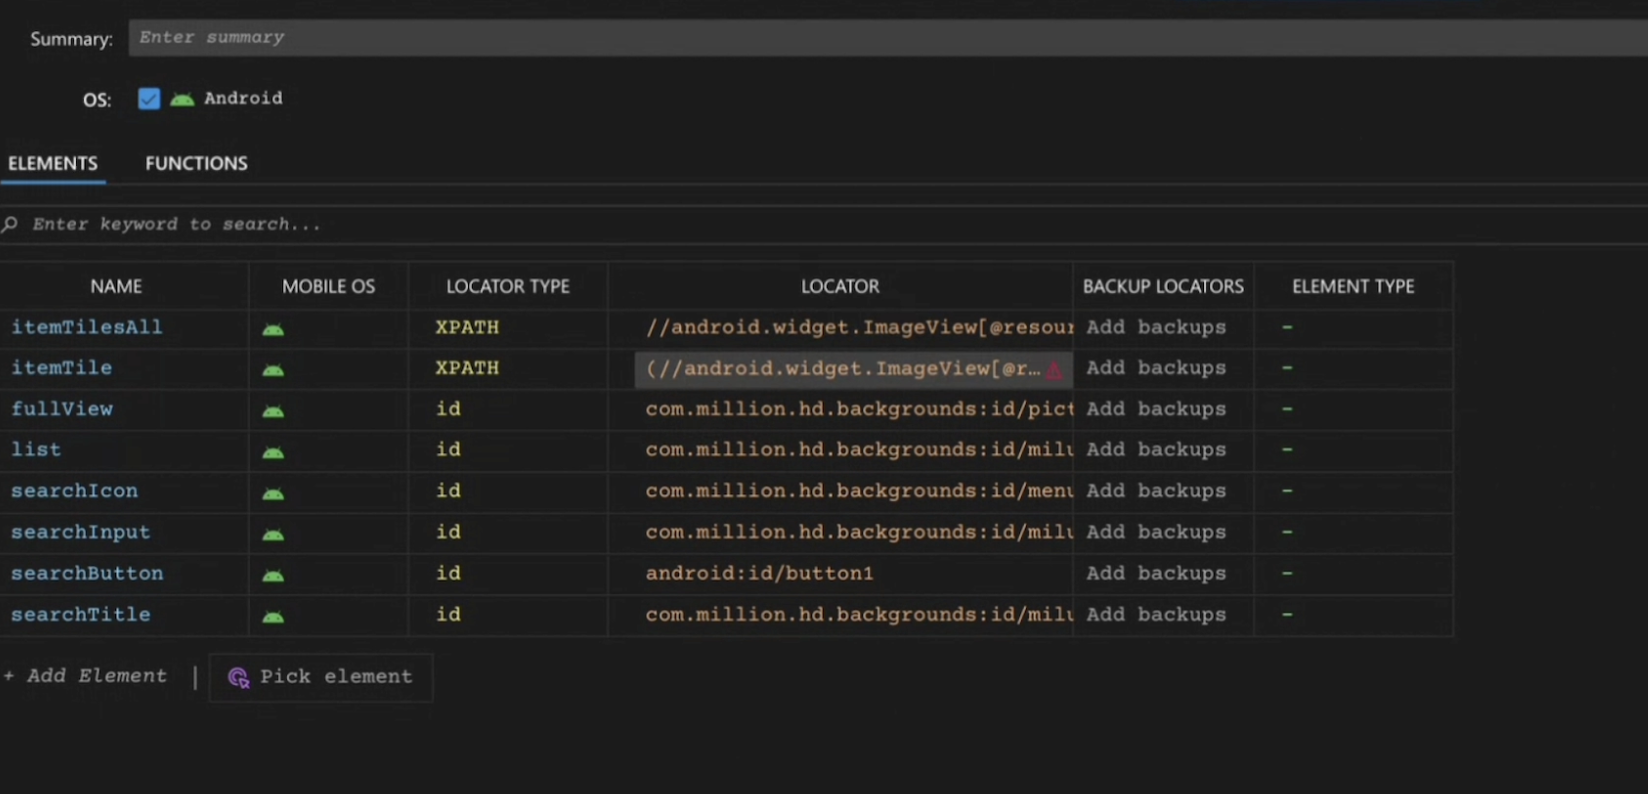The width and height of the screenshot is (1648, 794).
Task: Click the LOCATOR column header
Action: tap(840, 286)
